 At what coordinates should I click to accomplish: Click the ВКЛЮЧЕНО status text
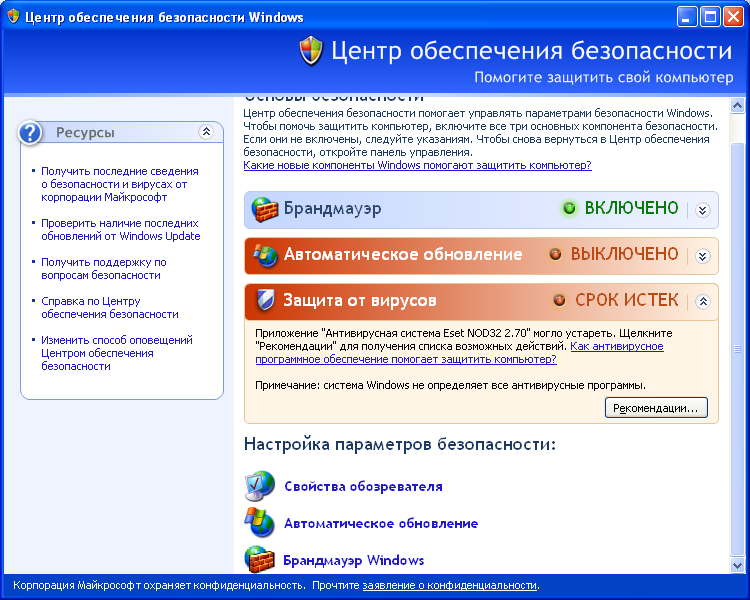click(x=631, y=208)
